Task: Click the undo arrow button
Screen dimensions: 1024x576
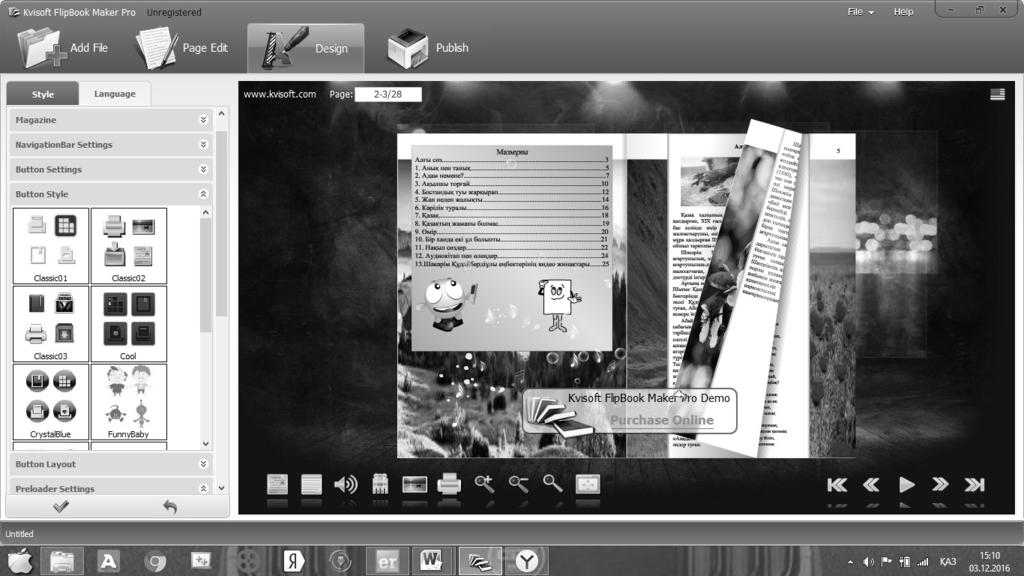Action: (170, 506)
